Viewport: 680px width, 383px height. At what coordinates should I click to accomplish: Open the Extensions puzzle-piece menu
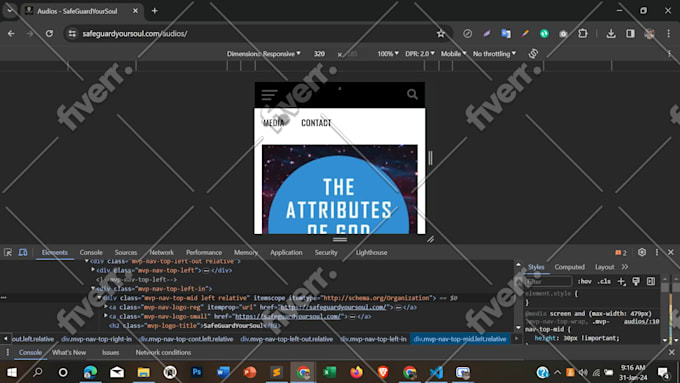pos(582,33)
